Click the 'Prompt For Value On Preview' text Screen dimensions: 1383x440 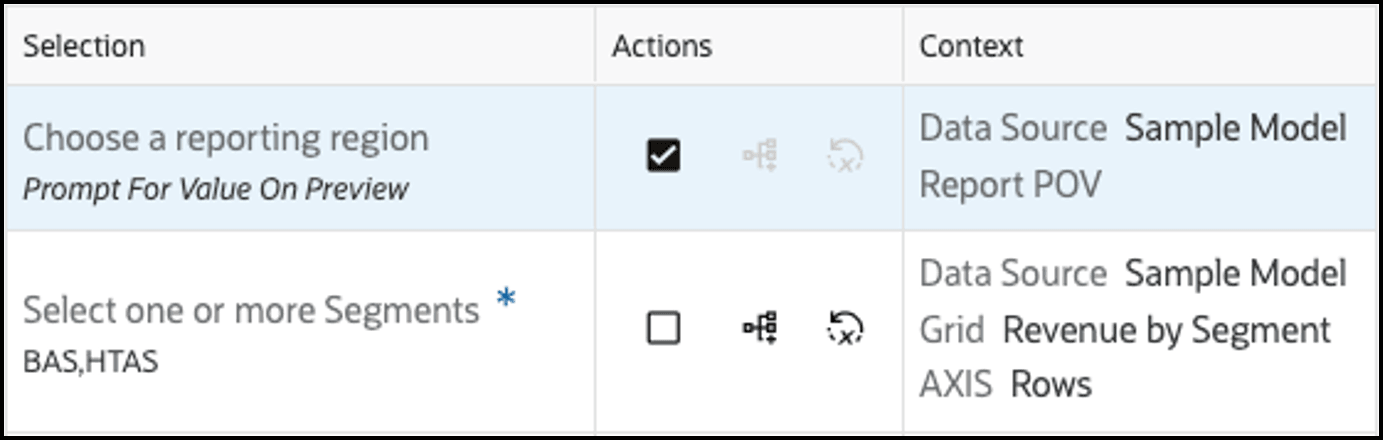[x=216, y=188]
